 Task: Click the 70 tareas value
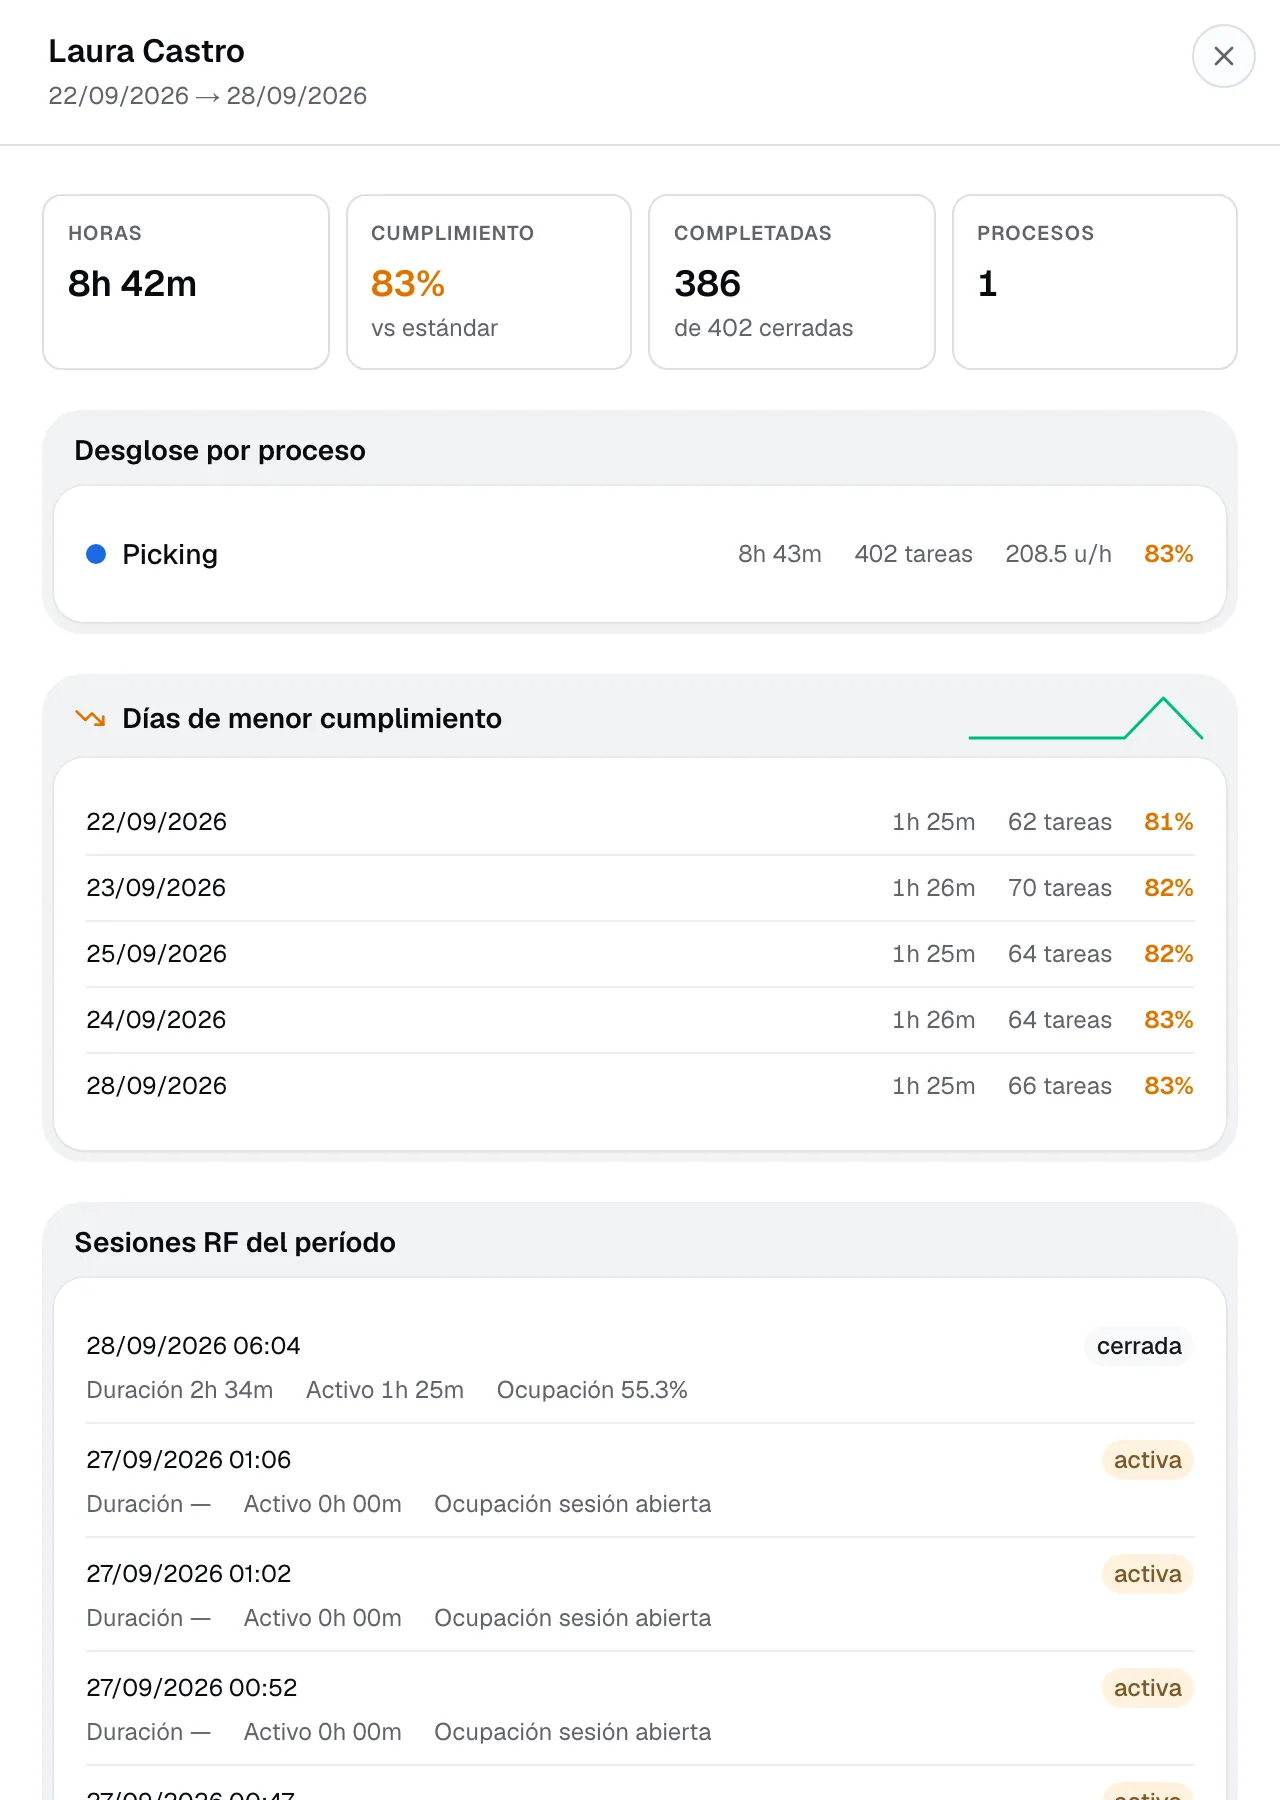click(1060, 888)
